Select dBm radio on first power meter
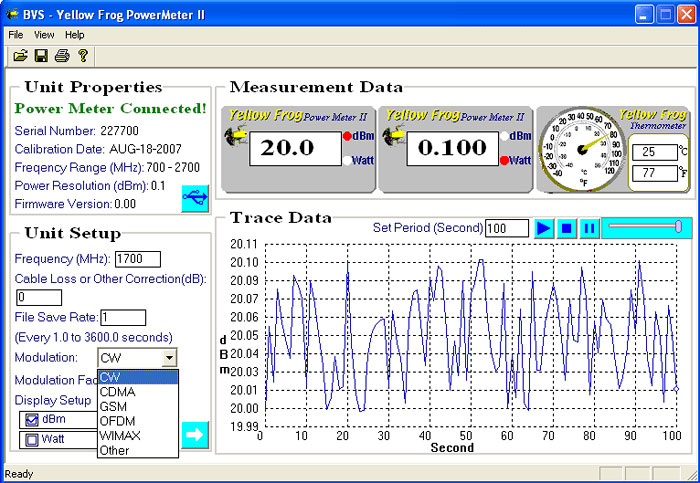 [347, 136]
